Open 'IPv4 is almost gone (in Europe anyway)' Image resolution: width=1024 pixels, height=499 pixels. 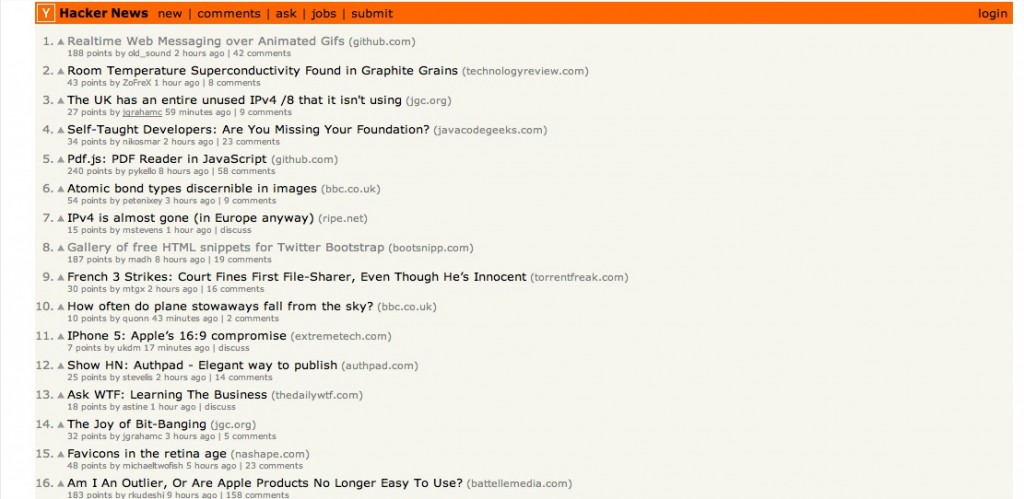191,218
